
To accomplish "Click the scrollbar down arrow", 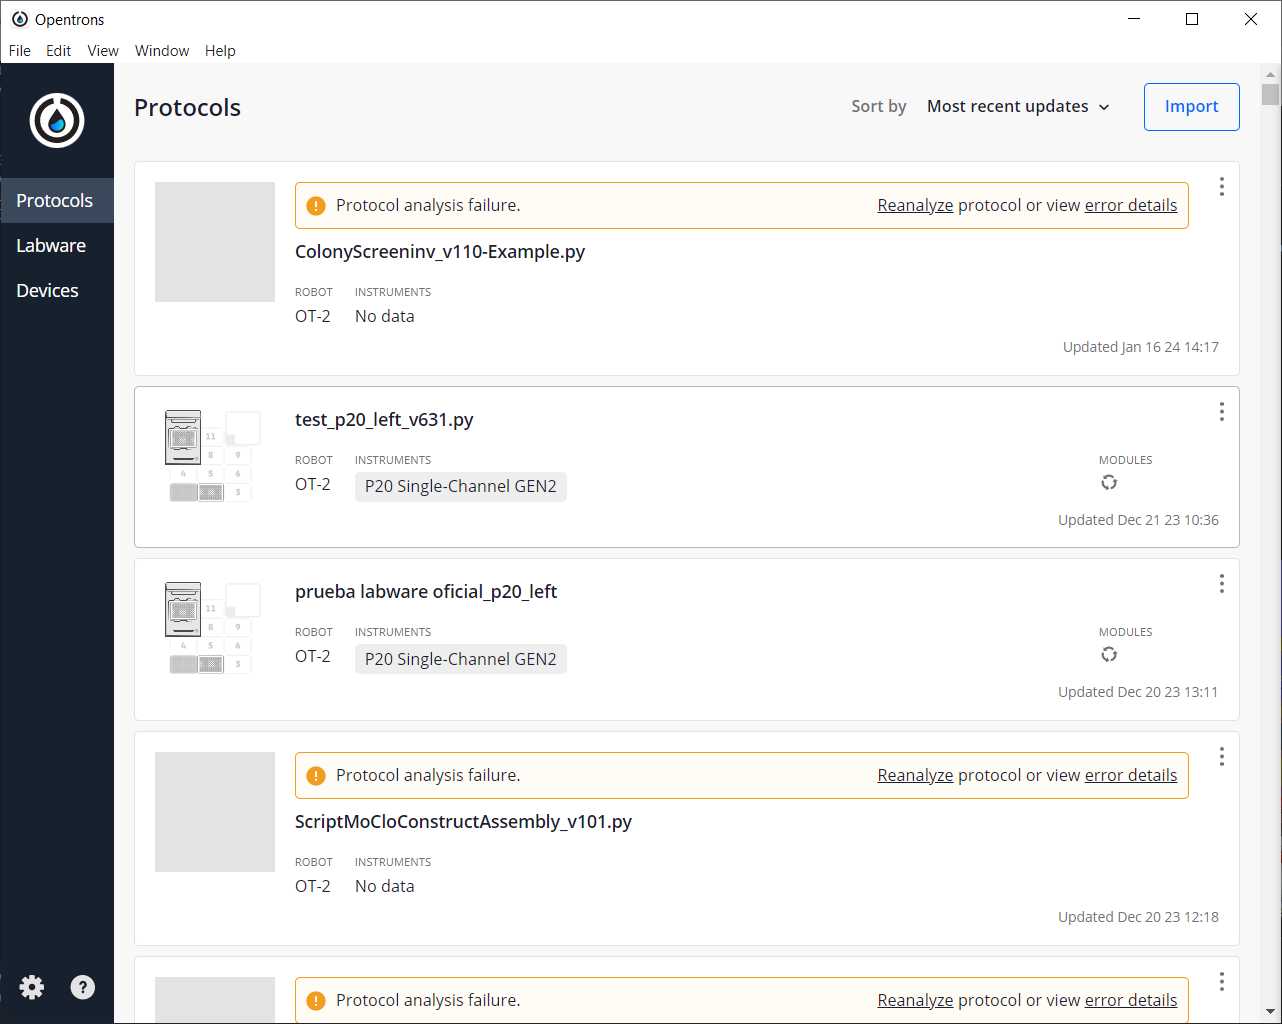I will pos(1271,1012).
